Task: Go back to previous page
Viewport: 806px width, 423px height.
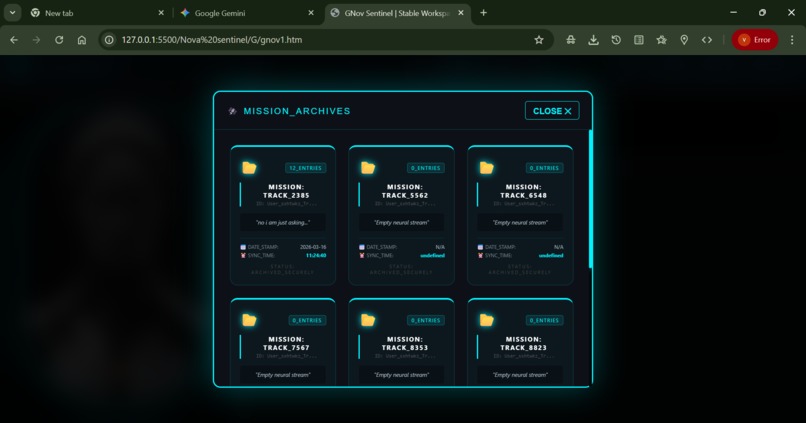Action: pos(14,40)
